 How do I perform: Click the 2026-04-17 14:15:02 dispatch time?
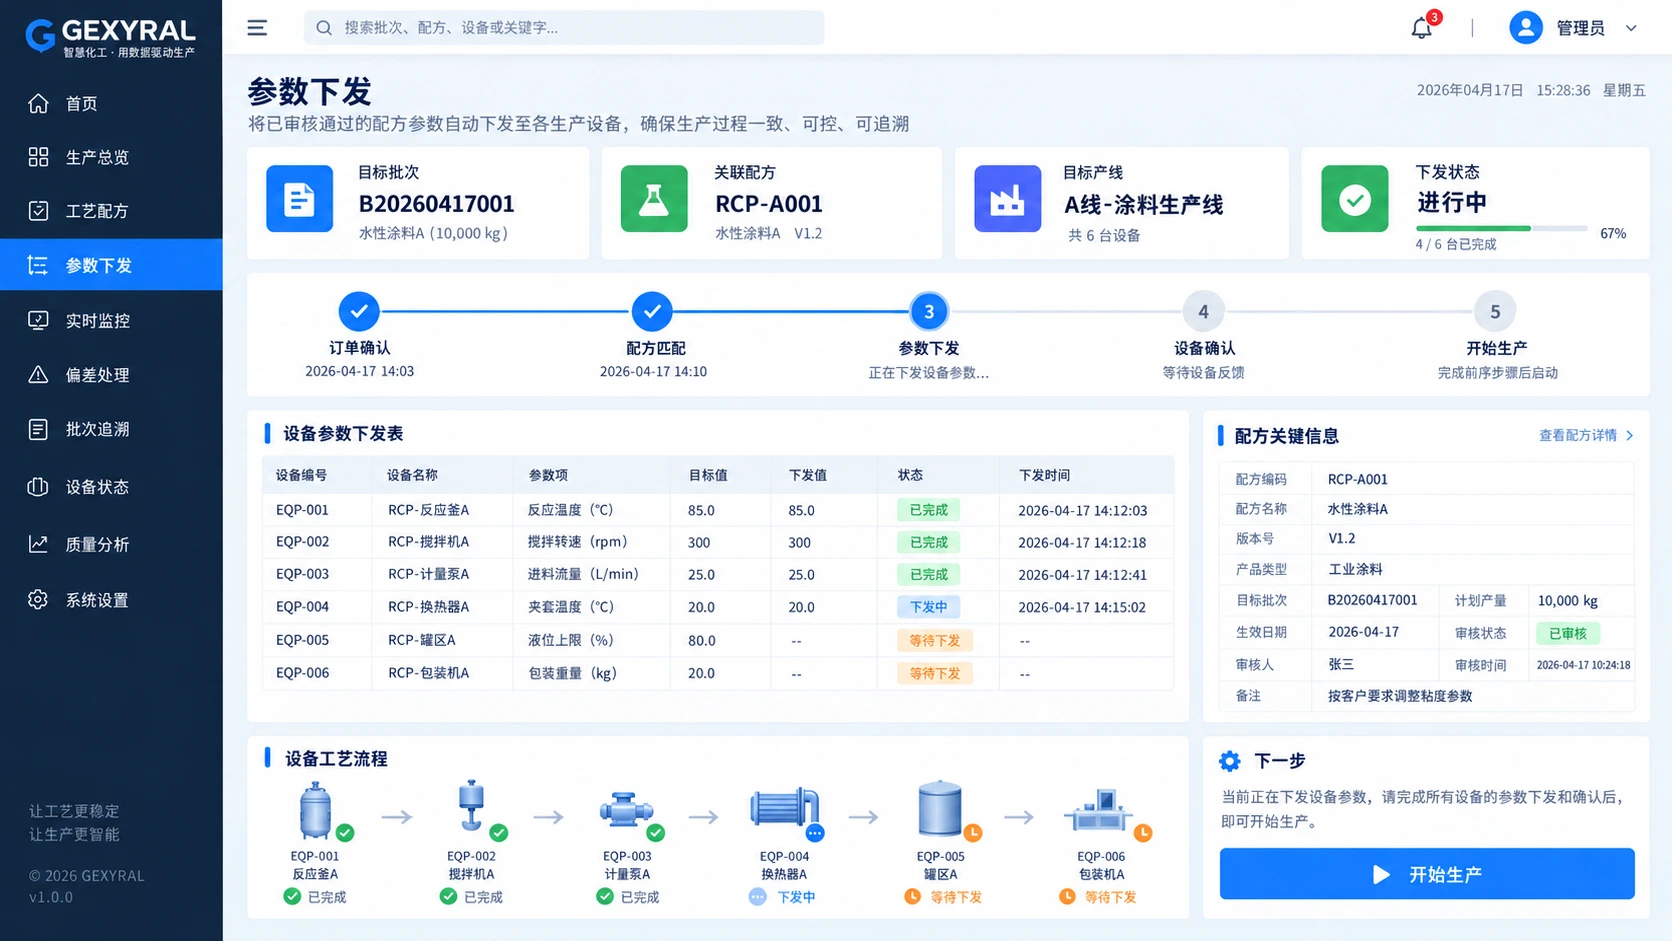click(x=1082, y=607)
